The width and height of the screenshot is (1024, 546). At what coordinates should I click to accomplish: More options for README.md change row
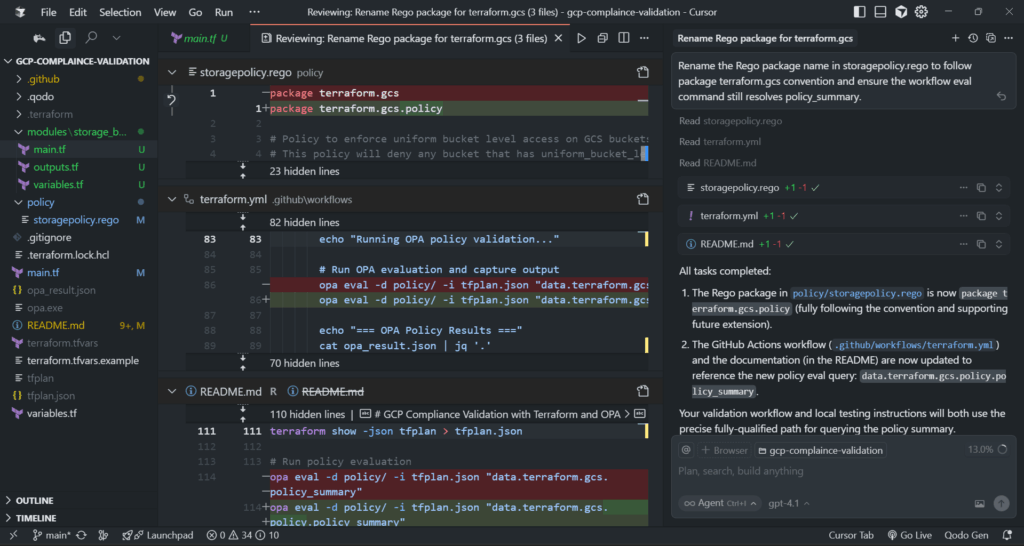click(963, 244)
